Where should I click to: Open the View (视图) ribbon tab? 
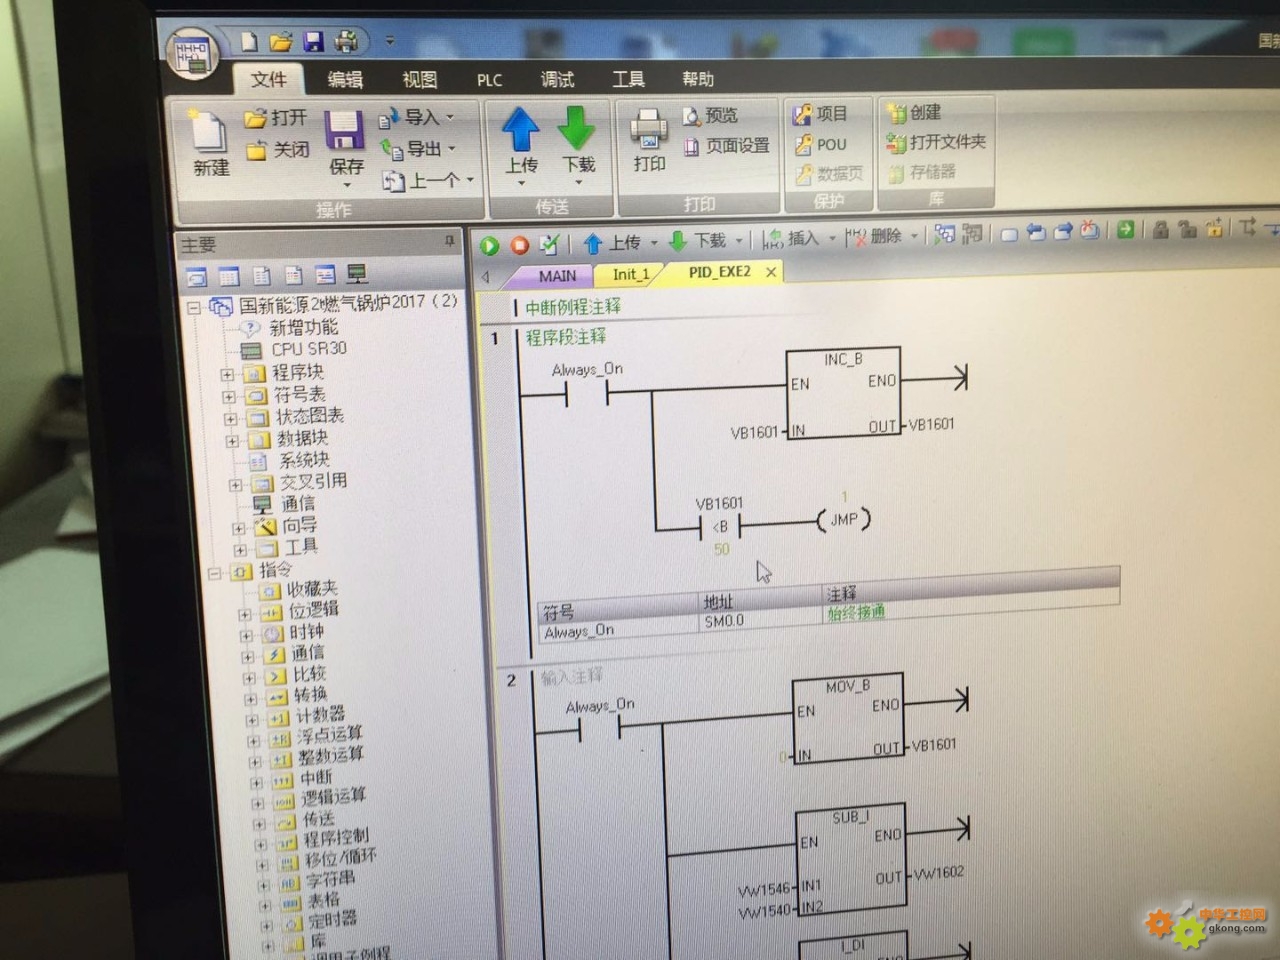point(419,80)
